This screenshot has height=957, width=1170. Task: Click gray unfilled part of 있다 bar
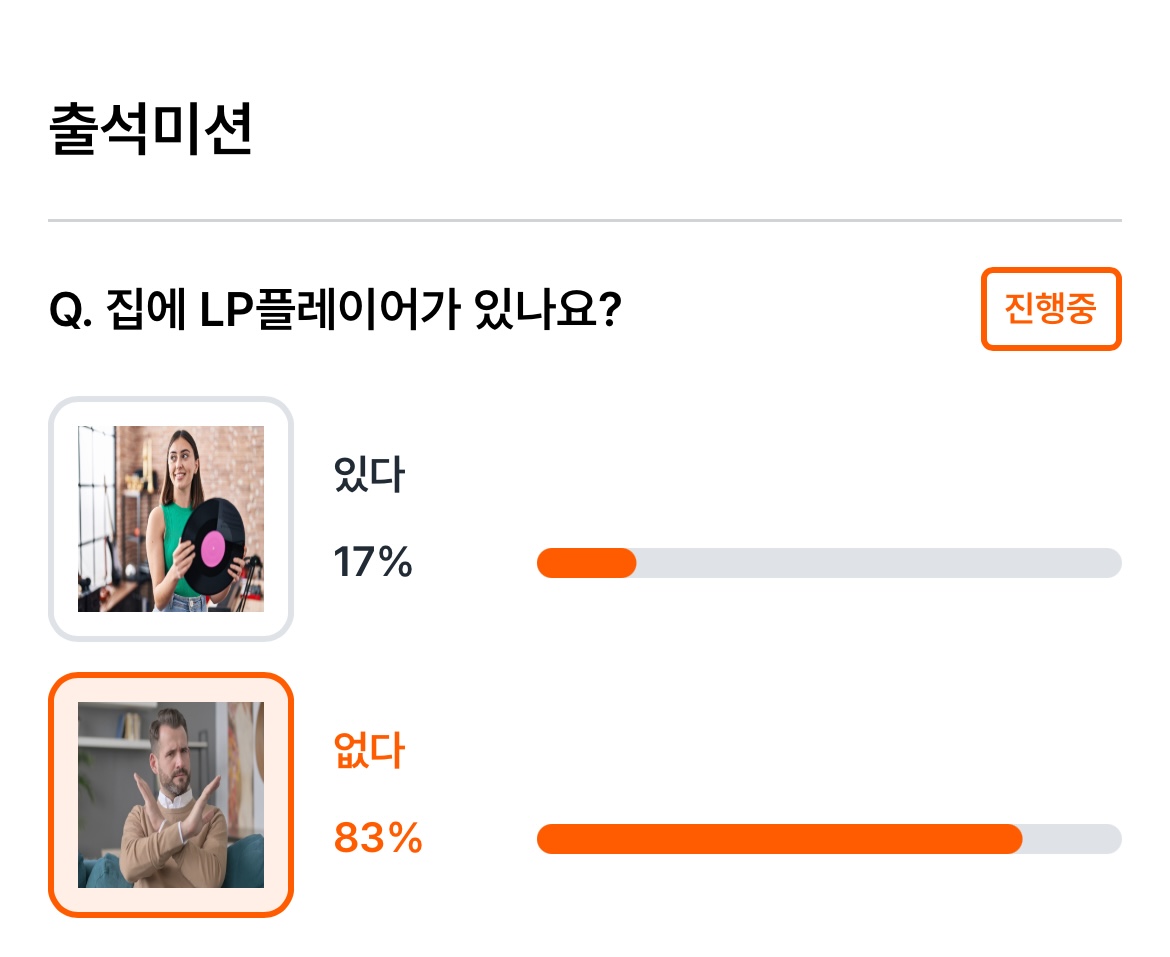[879, 562]
